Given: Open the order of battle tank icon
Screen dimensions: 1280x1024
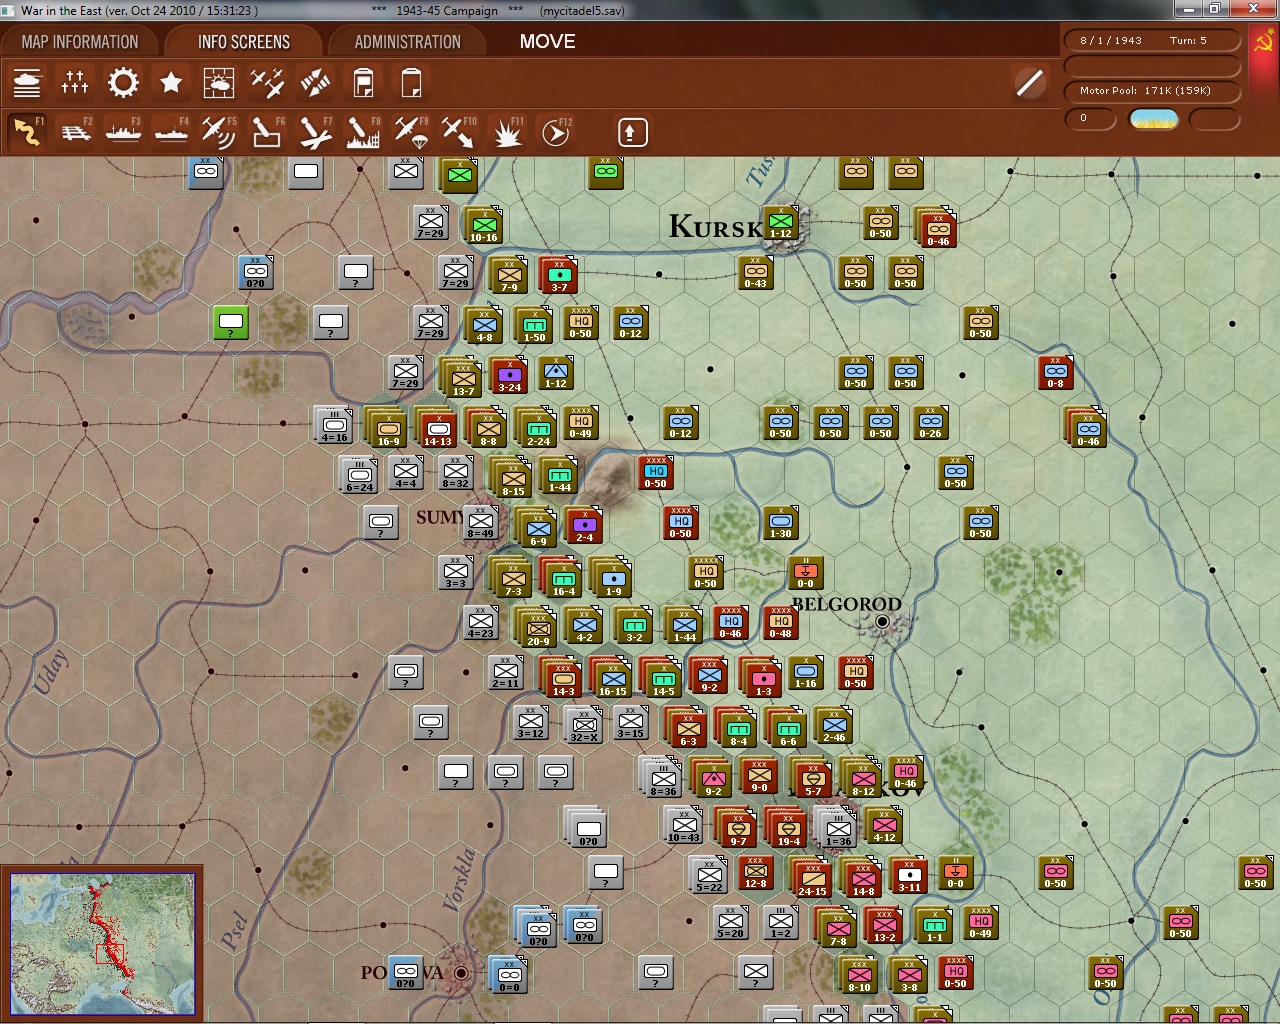Looking at the screenshot, I should 27,83.
